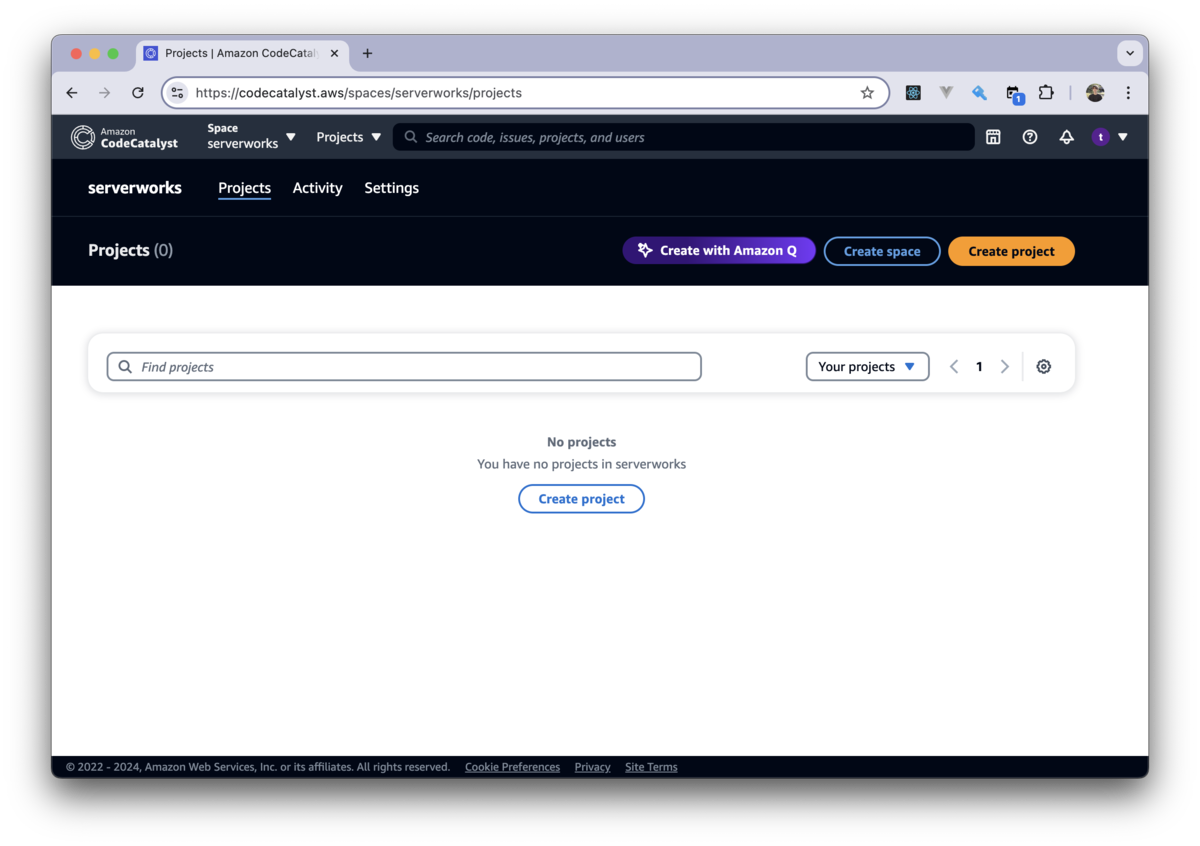
Task: Expand the Space serverworks dropdown
Action: click(251, 137)
